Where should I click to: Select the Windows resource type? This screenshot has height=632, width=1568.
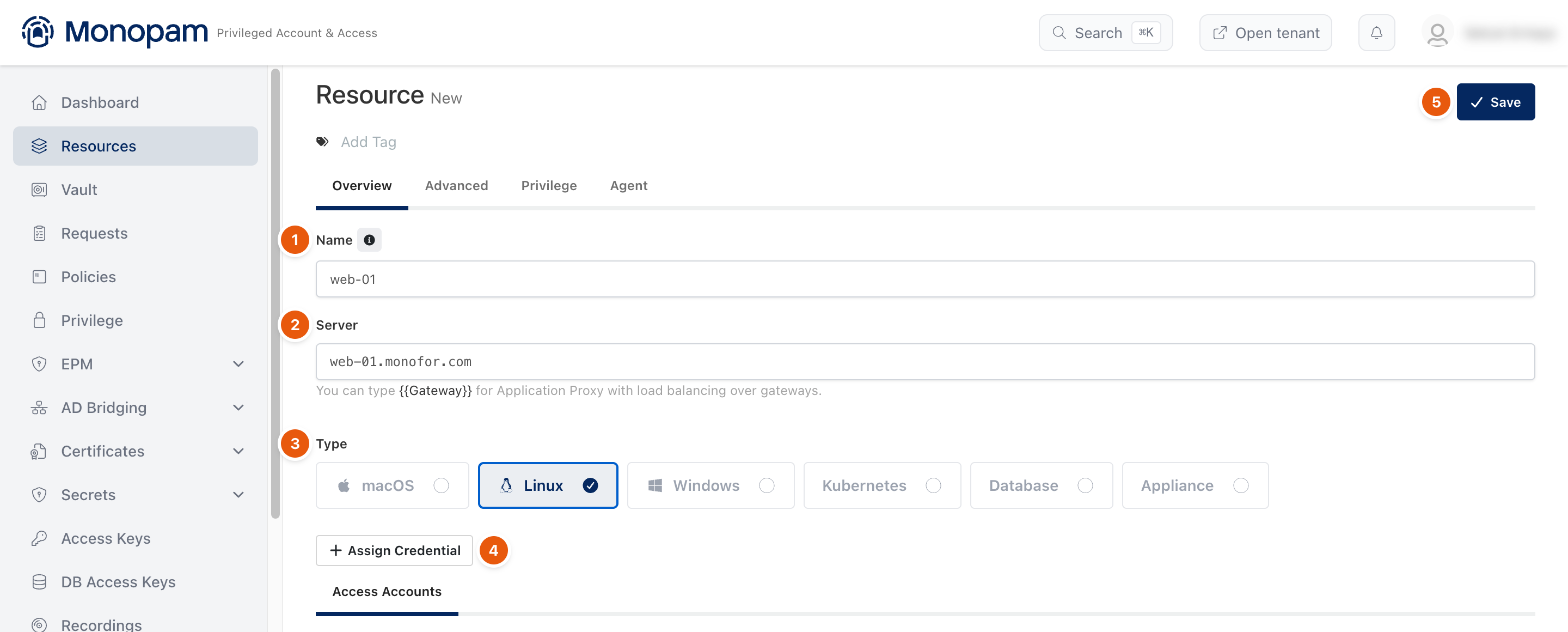pos(711,486)
